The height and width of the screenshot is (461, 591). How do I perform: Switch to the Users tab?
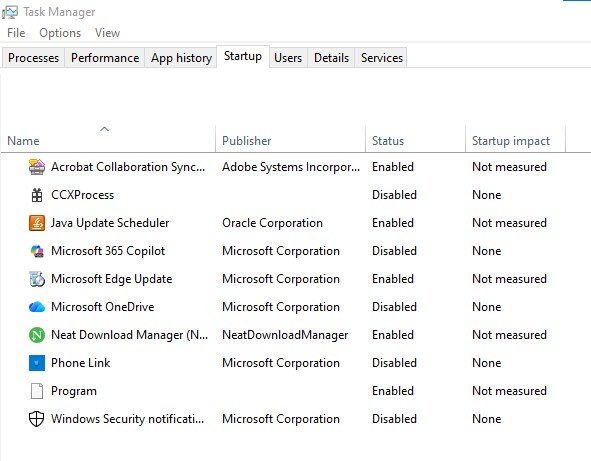pyautogui.click(x=288, y=58)
